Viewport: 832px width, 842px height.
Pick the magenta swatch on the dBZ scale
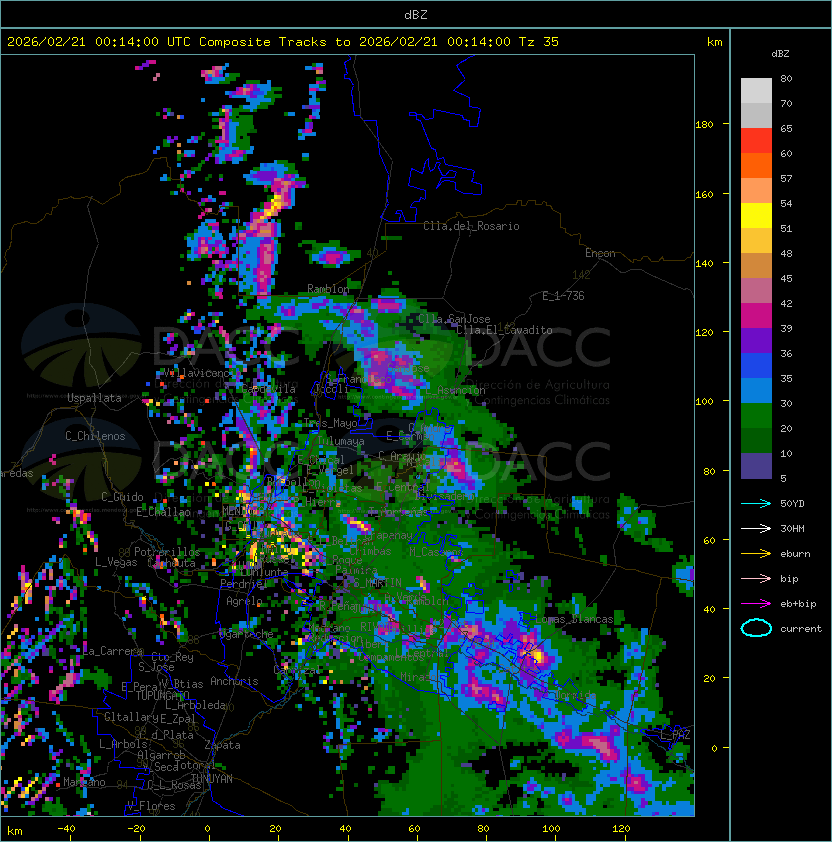[756, 316]
